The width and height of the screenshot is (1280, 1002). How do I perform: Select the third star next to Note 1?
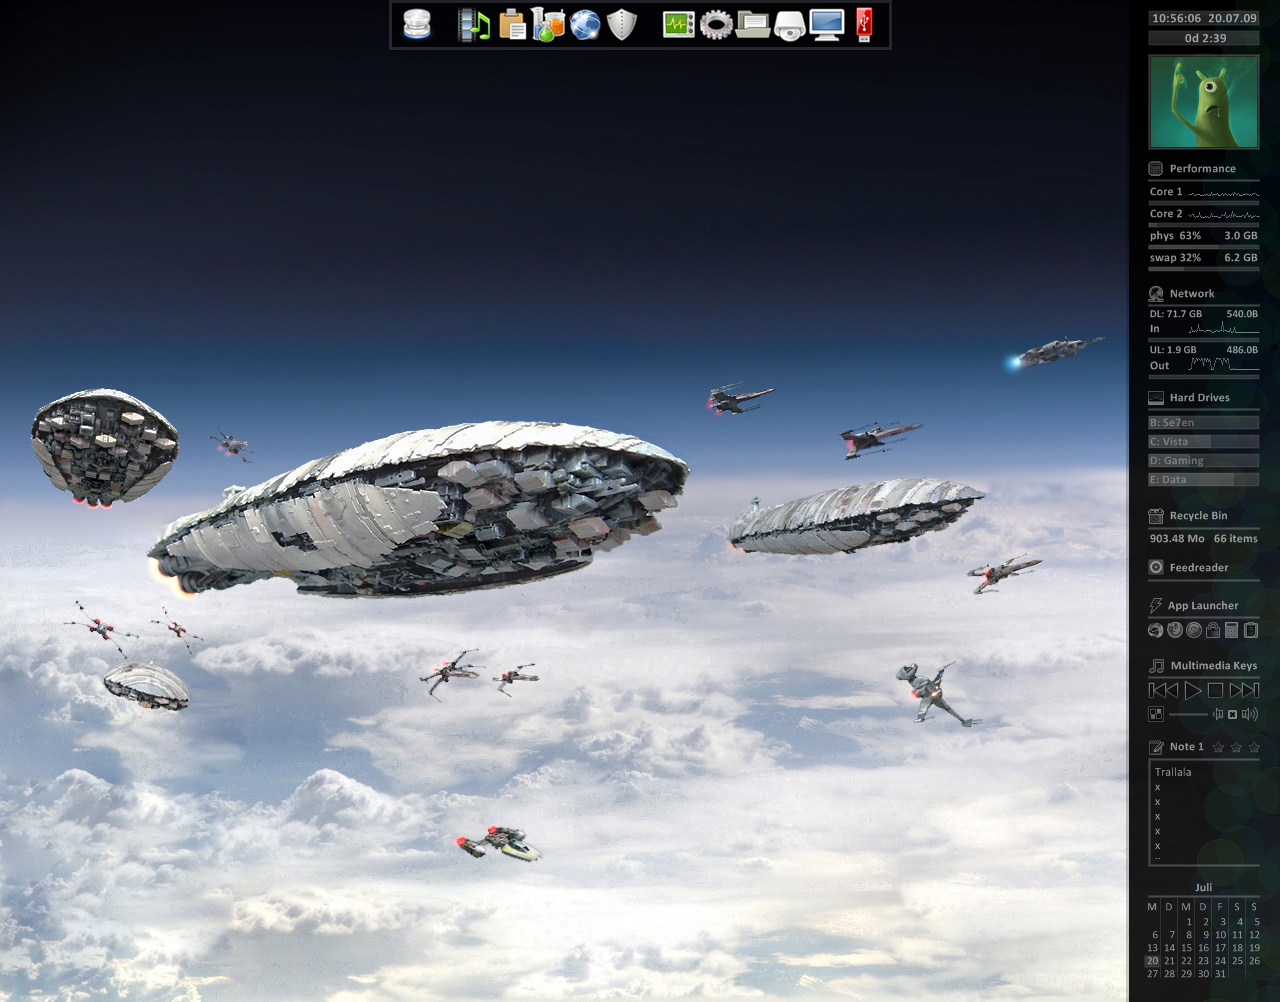tap(1254, 747)
